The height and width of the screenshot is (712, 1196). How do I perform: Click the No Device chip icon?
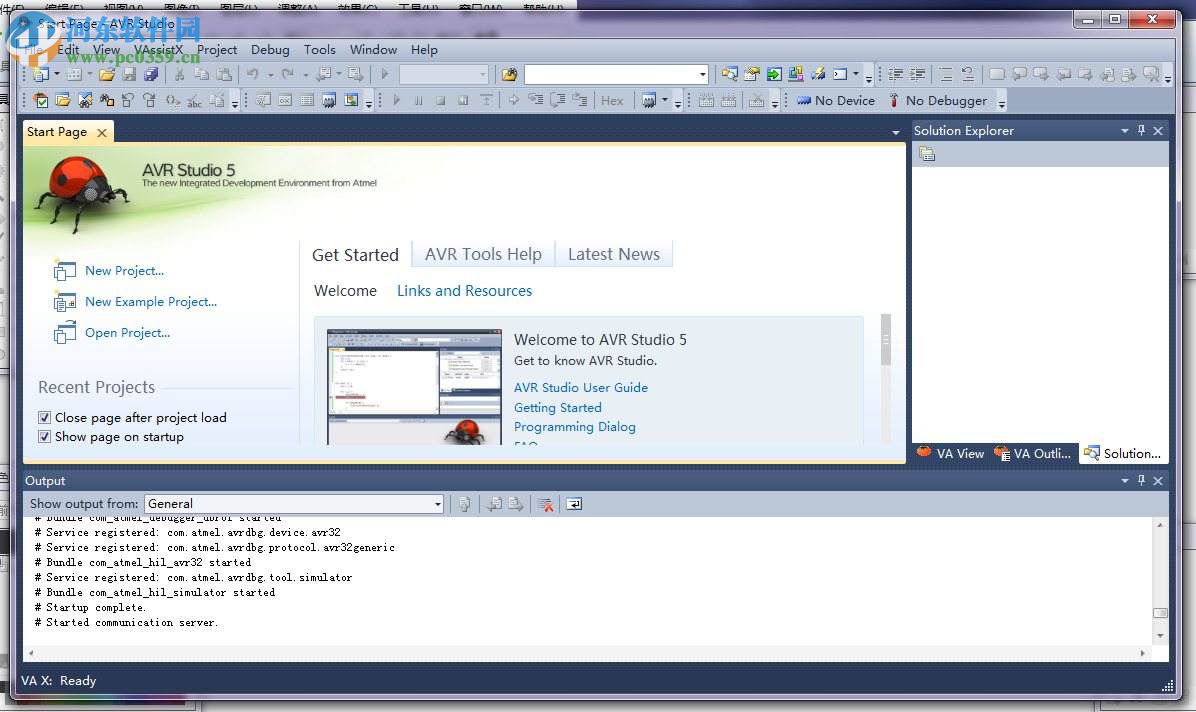(803, 100)
